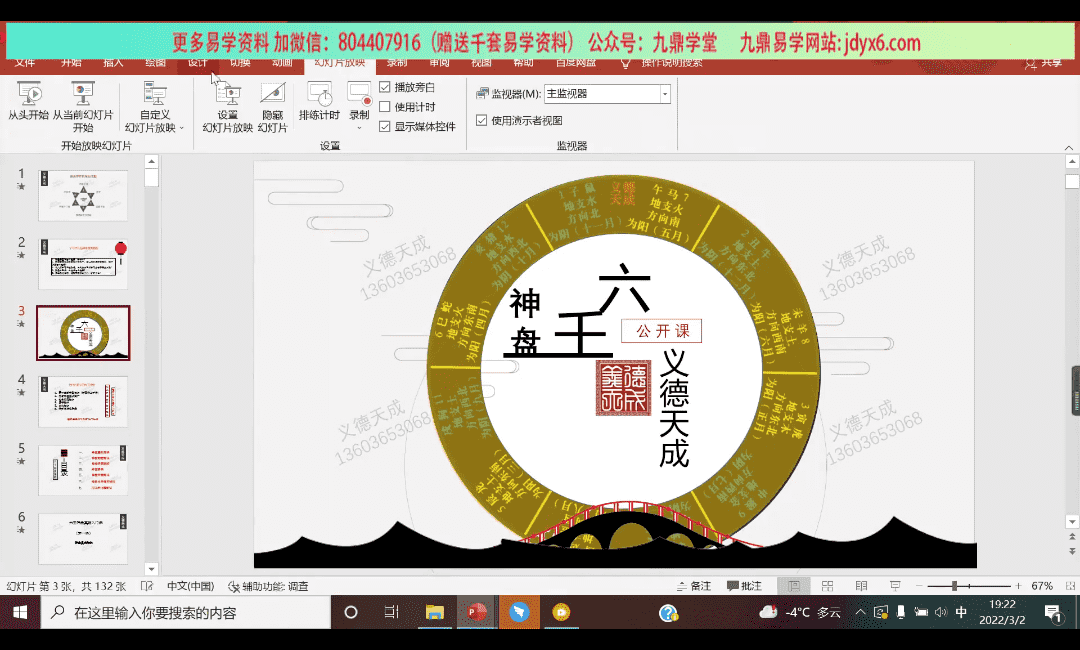This screenshot has width=1080, height=650.
Task: Open the 设计 ribbon tab
Action: click(197, 63)
